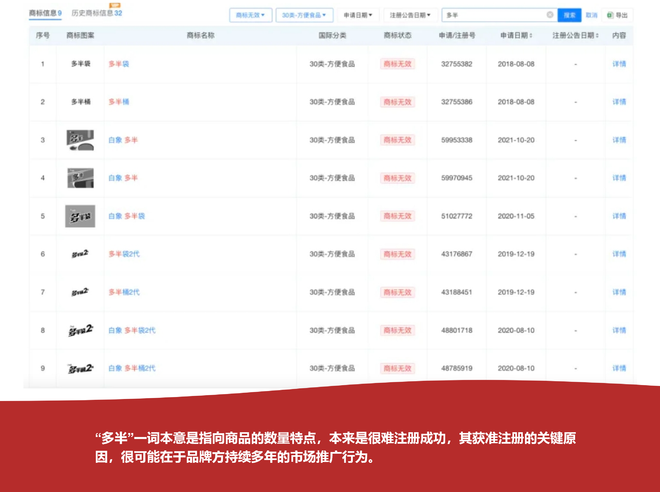The image size is (660, 492).
Task: Click registration number 32755382
Action: click(457, 64)
